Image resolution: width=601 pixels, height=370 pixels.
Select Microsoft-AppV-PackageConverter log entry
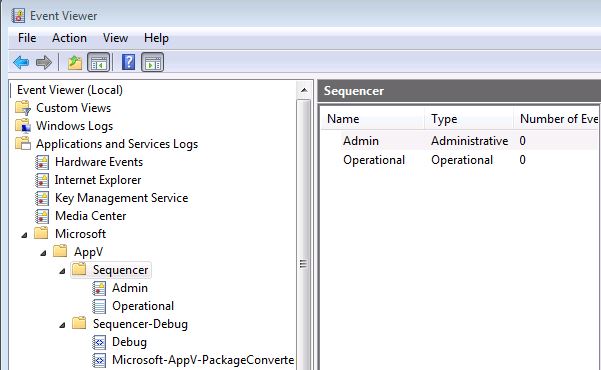click(203, 360)
